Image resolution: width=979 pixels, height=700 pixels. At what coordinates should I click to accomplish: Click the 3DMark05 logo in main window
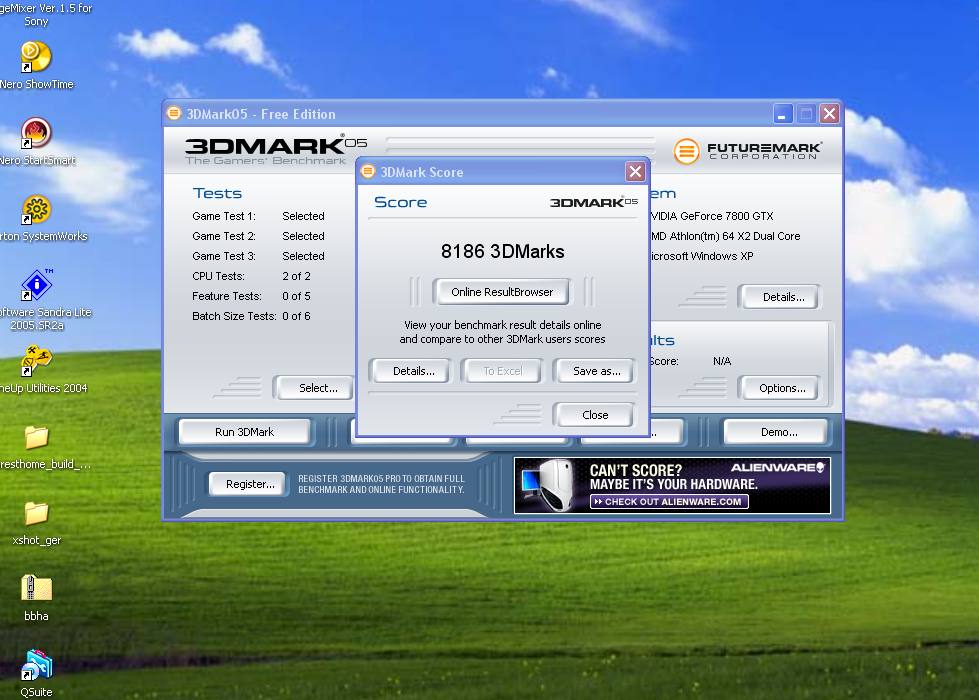coord(275,149)
